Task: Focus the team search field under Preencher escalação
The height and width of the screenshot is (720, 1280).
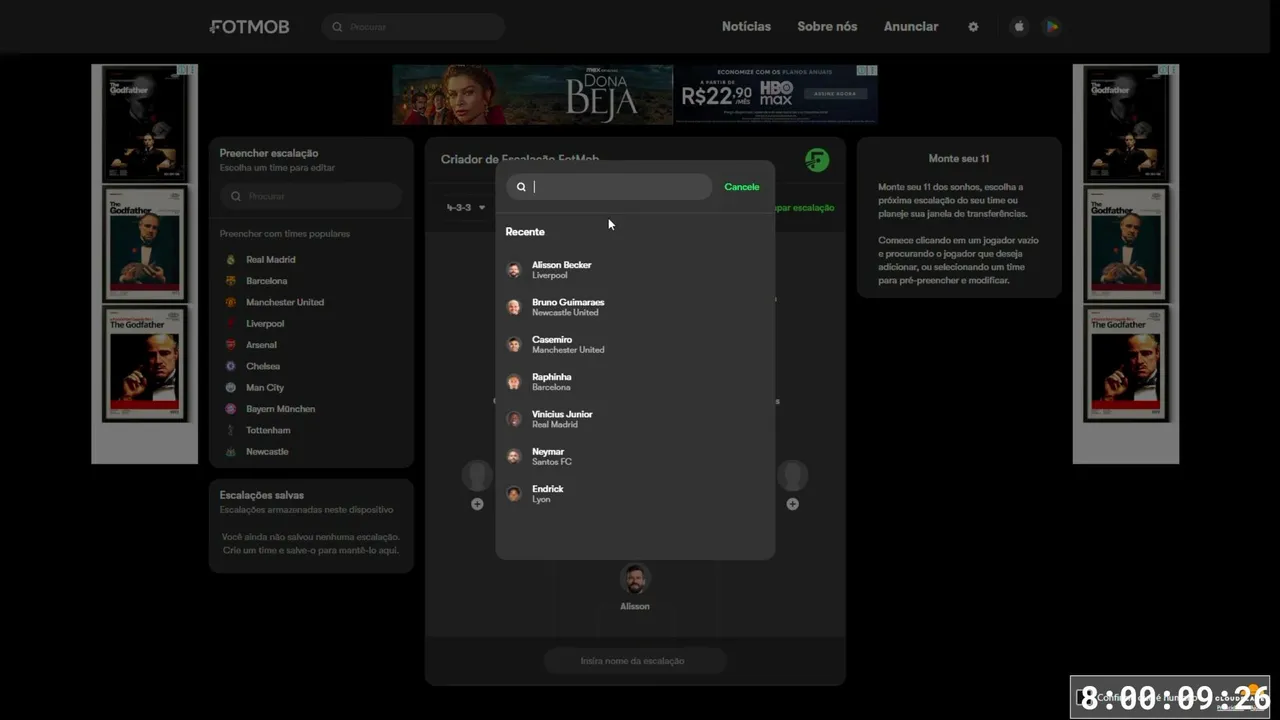Action: 311,196
